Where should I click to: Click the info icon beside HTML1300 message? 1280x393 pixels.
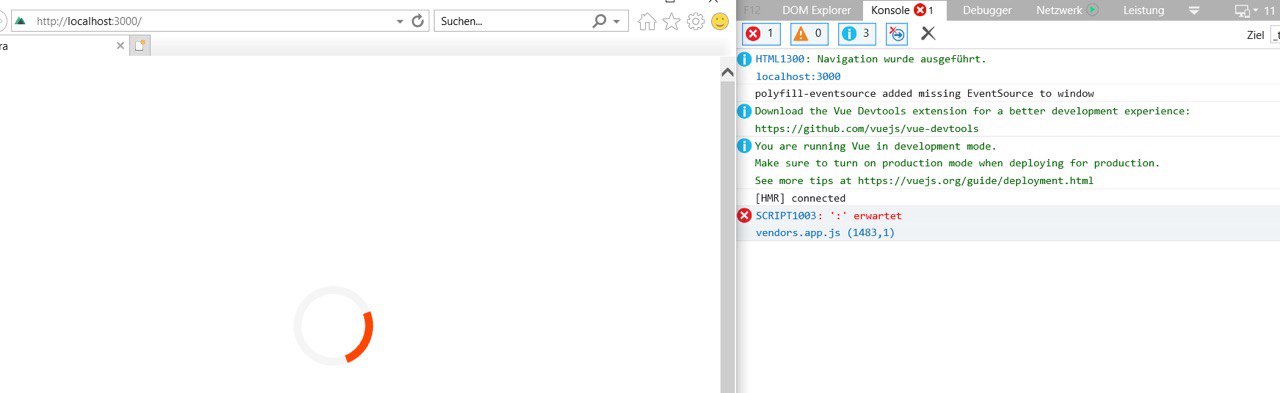coord(744,59)
